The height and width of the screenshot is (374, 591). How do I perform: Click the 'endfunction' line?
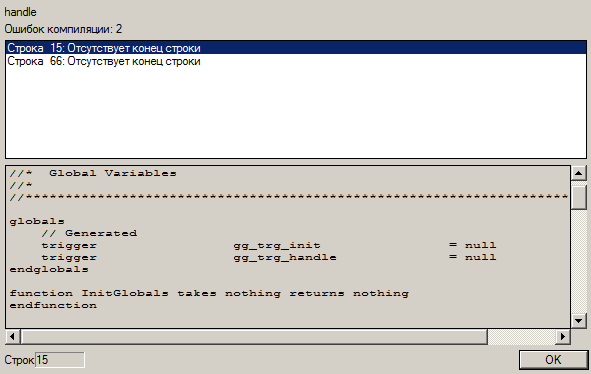pyautogui.click(x=53, y=305)
